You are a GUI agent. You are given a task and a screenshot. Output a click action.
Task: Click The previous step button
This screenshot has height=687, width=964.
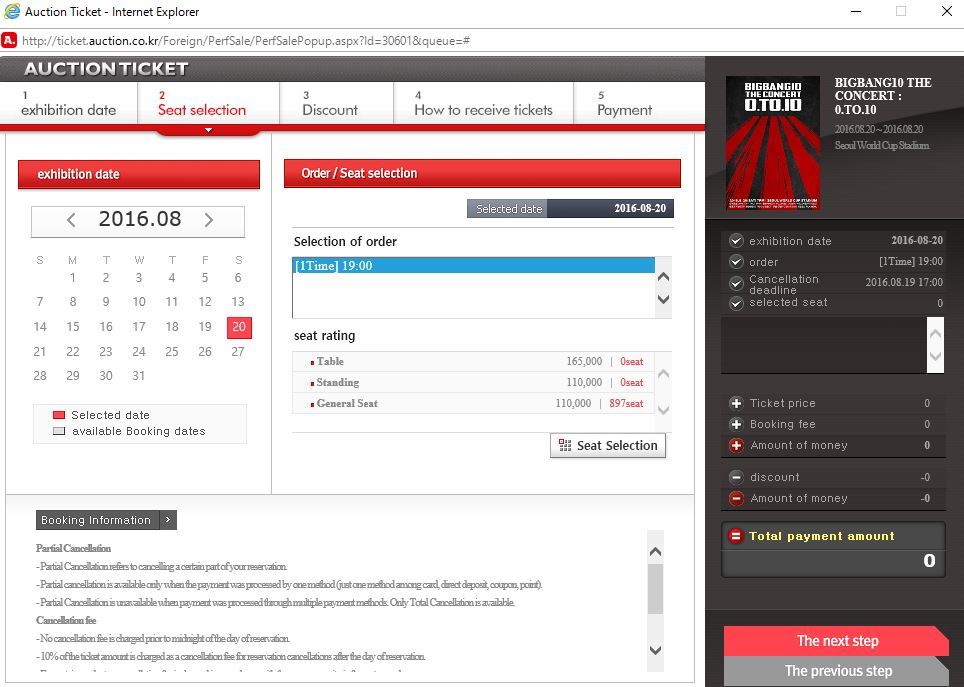point(837,671)
